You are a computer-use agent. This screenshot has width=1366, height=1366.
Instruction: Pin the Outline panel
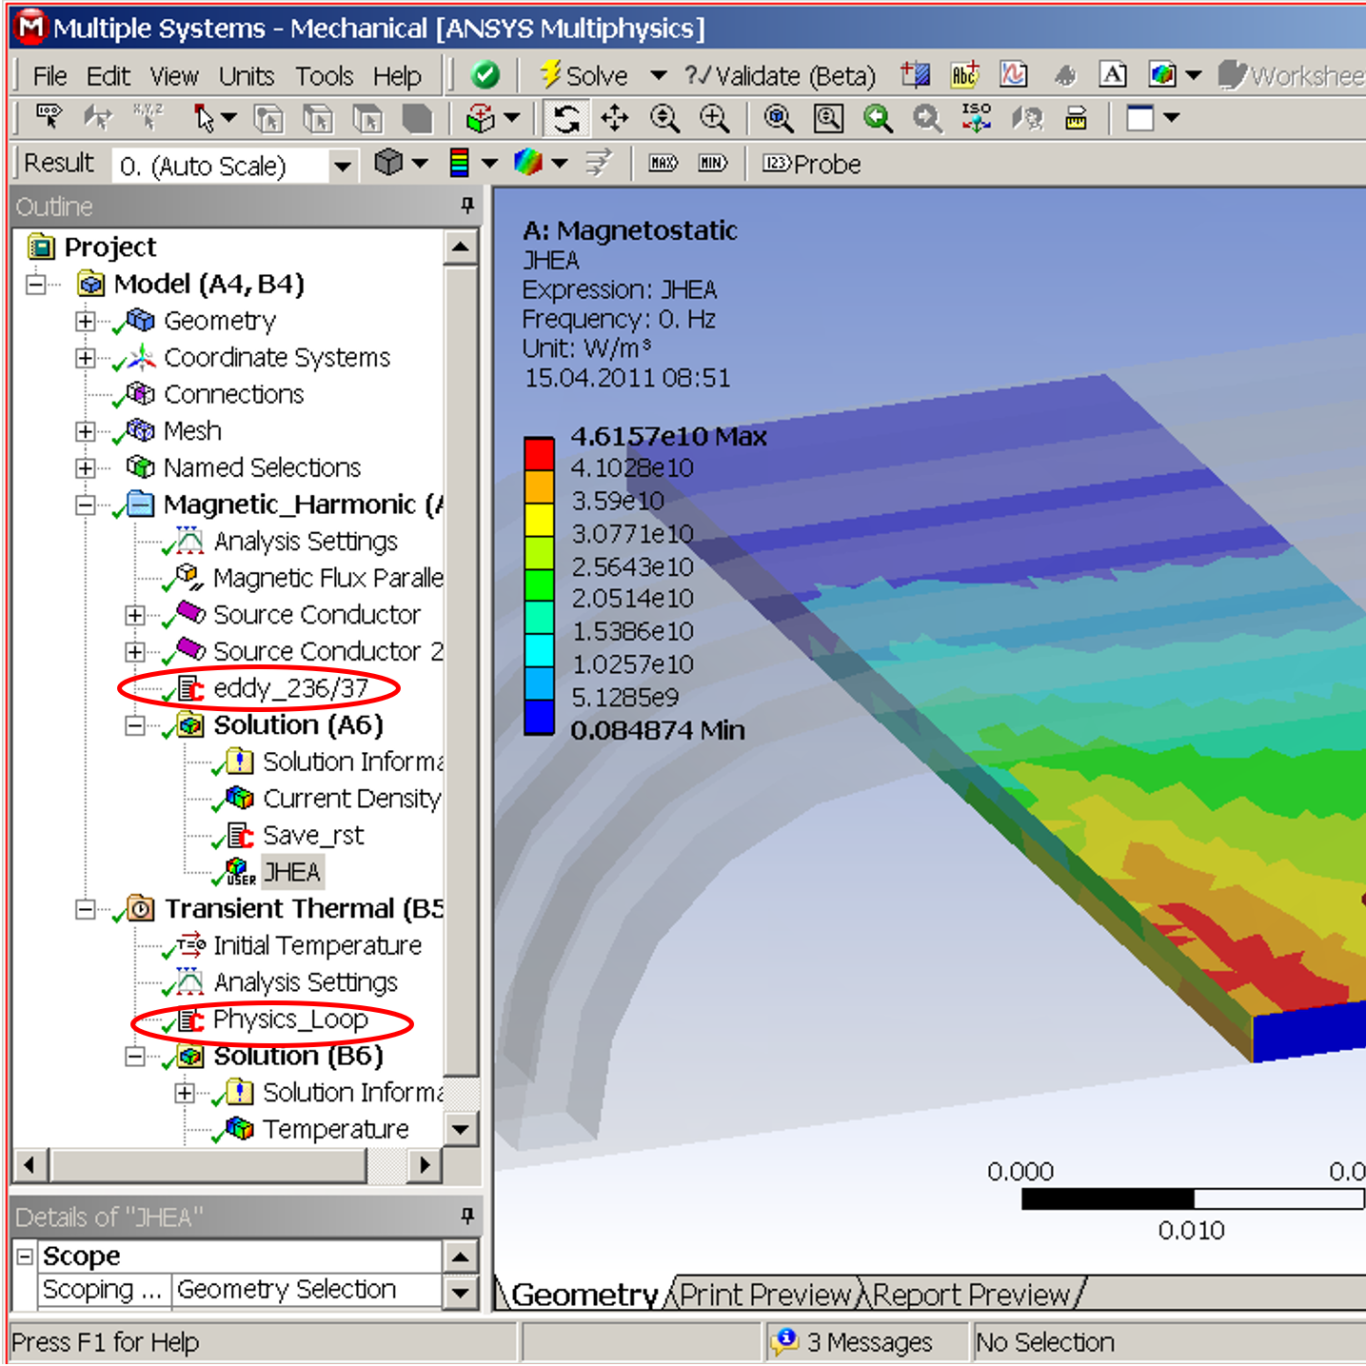(x=467, y=206)
